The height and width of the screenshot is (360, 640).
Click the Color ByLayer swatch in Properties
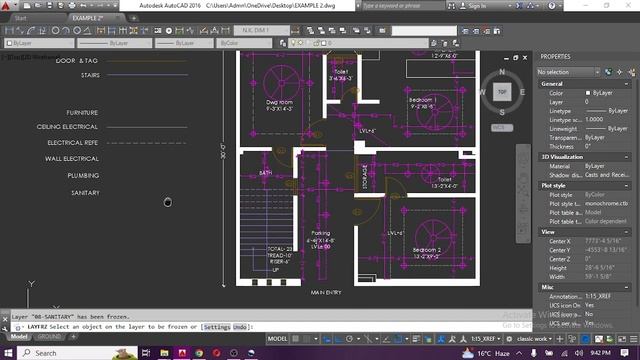click(x=588, y=93)
